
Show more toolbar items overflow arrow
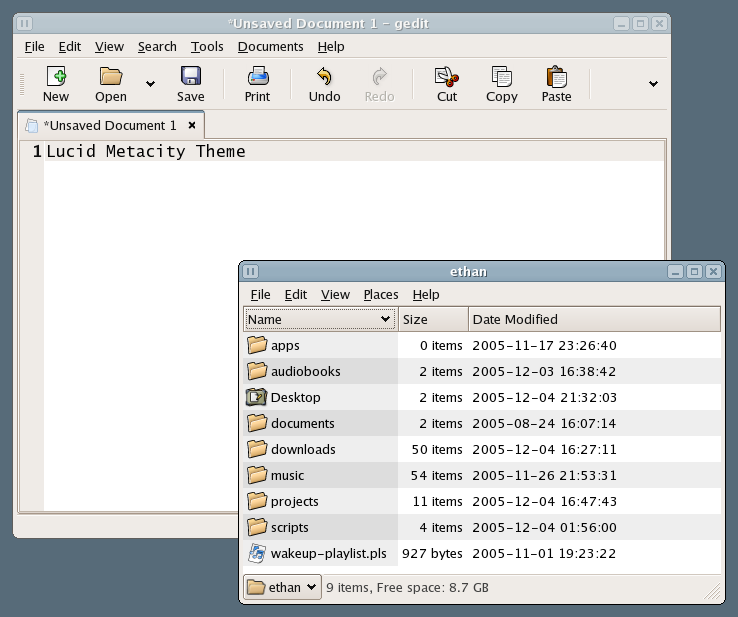pyautogui.click(x=653, y=84)
